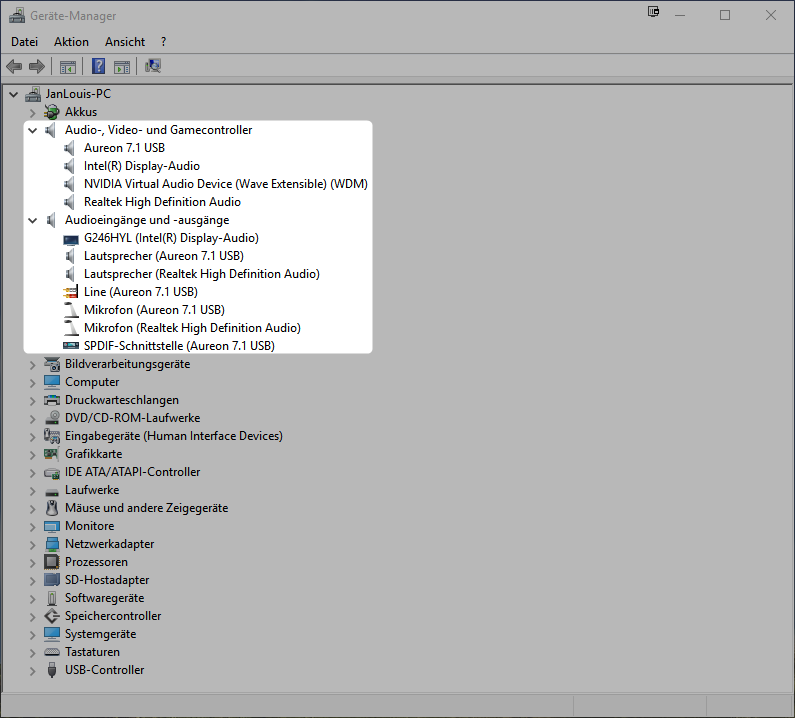Open the Ansicht menu
795x718 pixels.
click(x=125, y=42)
